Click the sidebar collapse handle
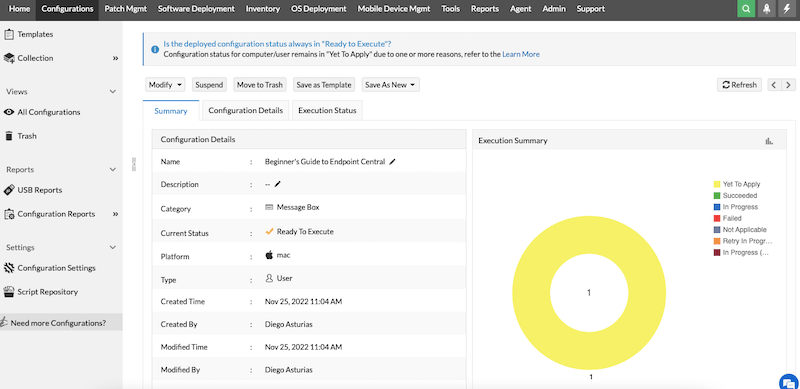Viewport: 800px width, 389px height. [x=134, y=164]
